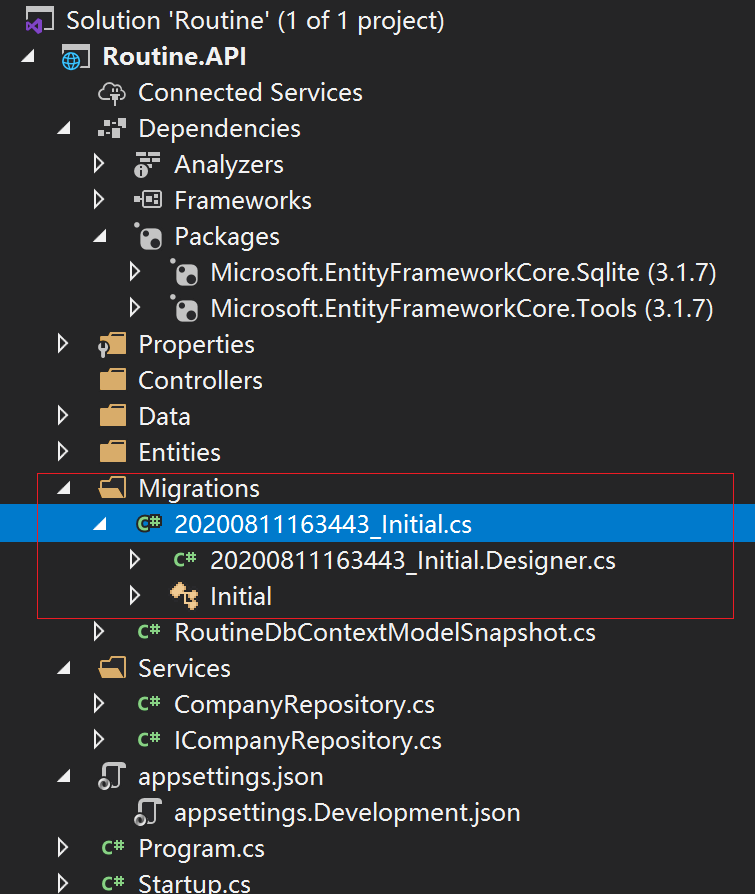Click the Dependencies node icon

[112, 129]
